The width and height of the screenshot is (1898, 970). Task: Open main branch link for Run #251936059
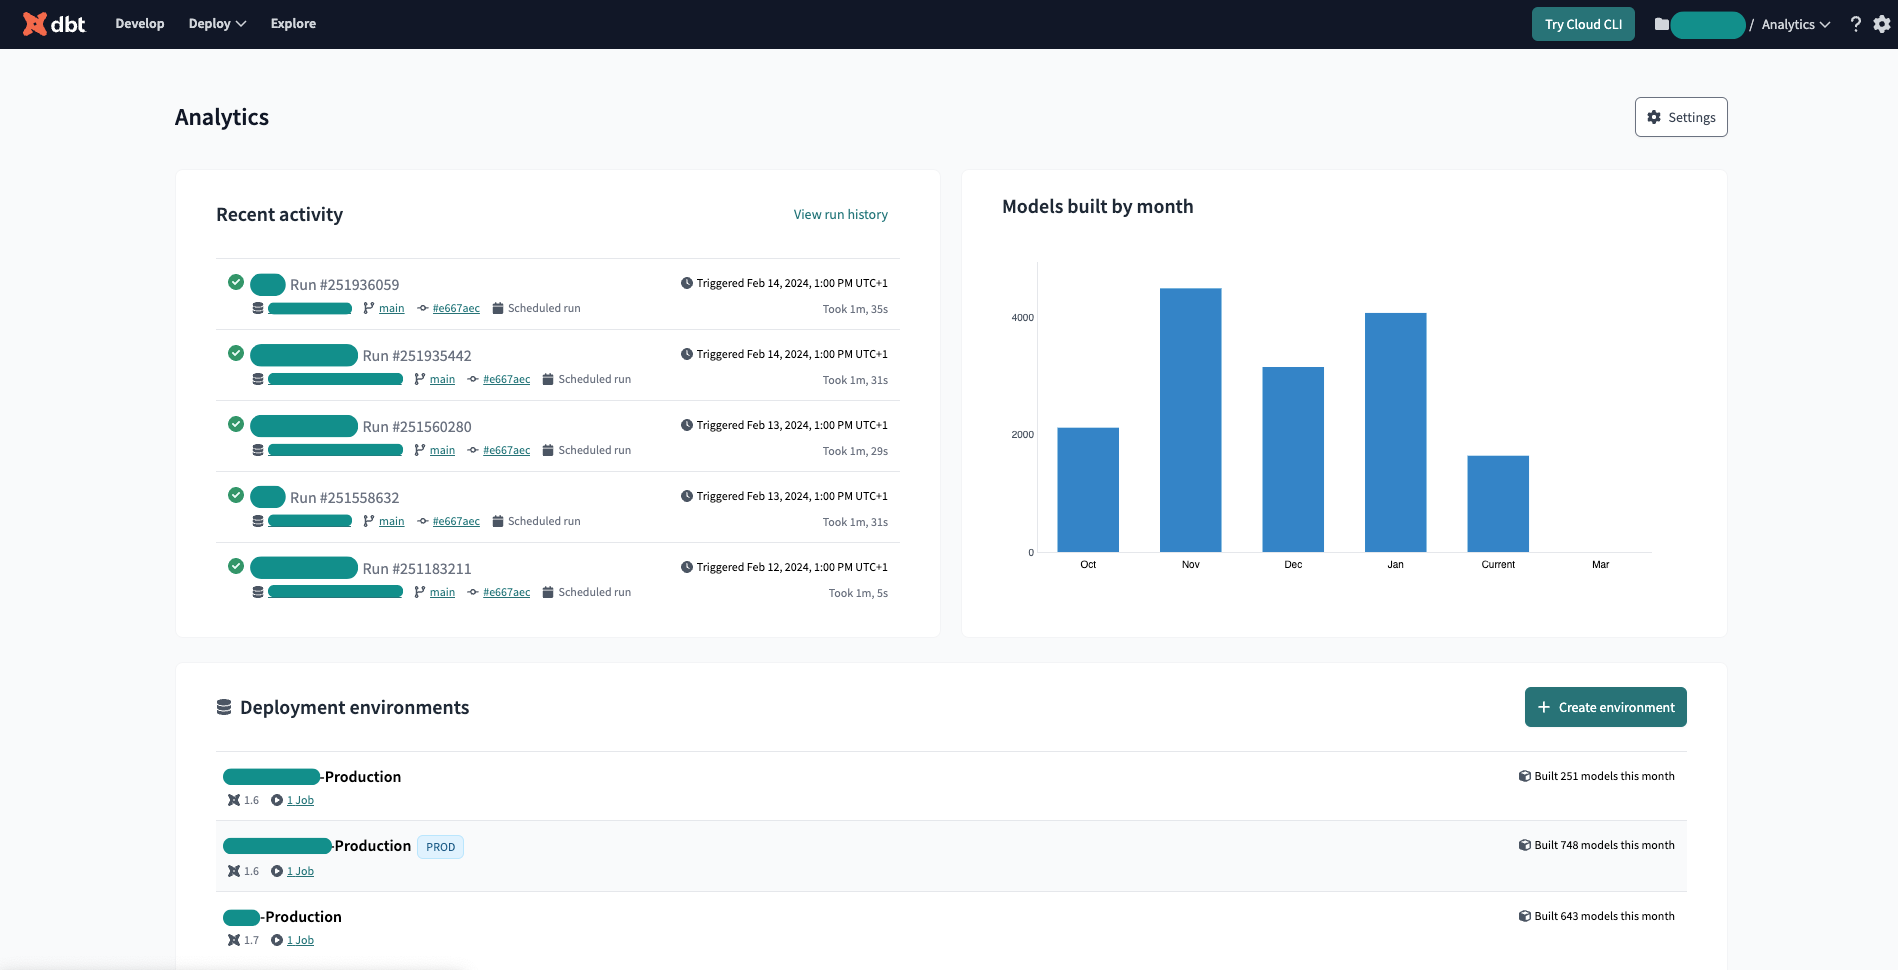click(392, 308)
